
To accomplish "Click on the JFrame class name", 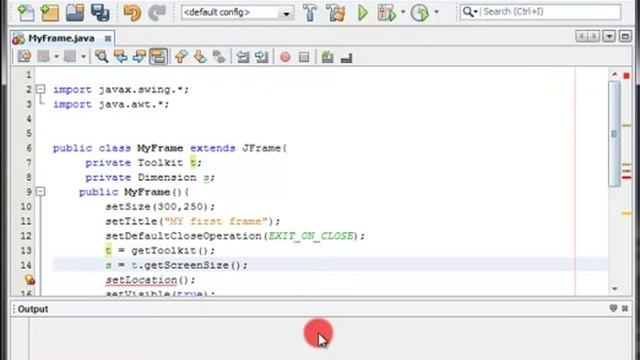I will 261,148.
